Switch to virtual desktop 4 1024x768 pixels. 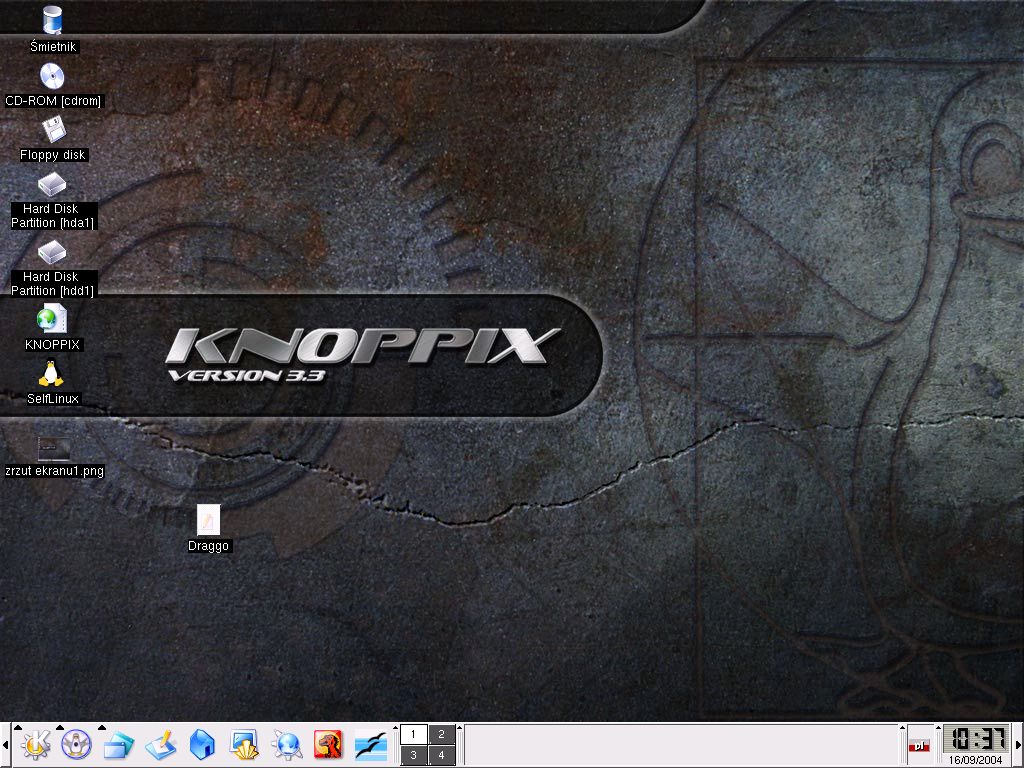click(x=441, y=755)
